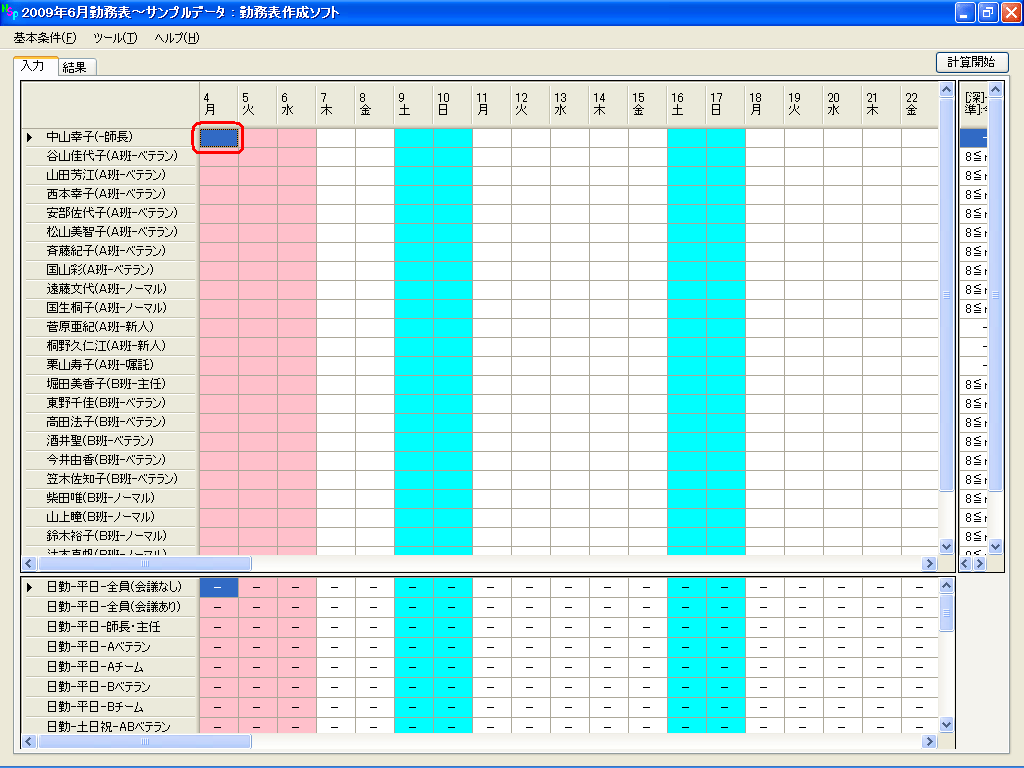Select the 高田法子(B班-ベテラン) row header
Viewport: 1024px width, 768px height.
[x=110, y=422]
